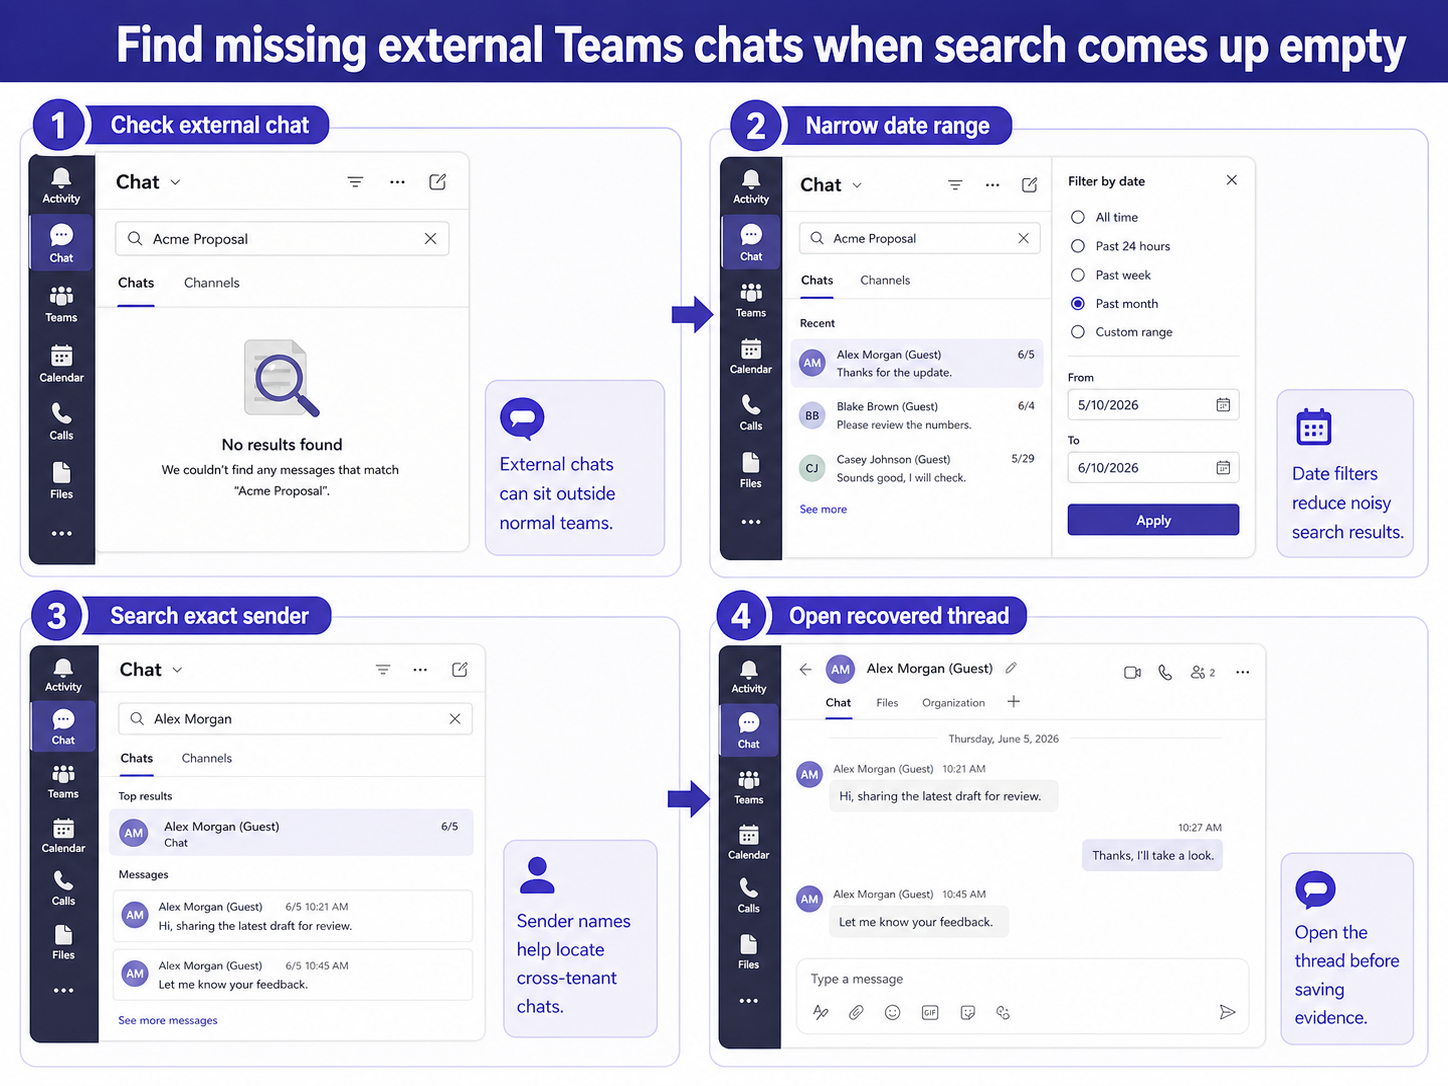Image resolution: width=1448 pixels, height=1086 pixels.
Task: Attach a file with paperclip icon
Action: (856, 1012)
